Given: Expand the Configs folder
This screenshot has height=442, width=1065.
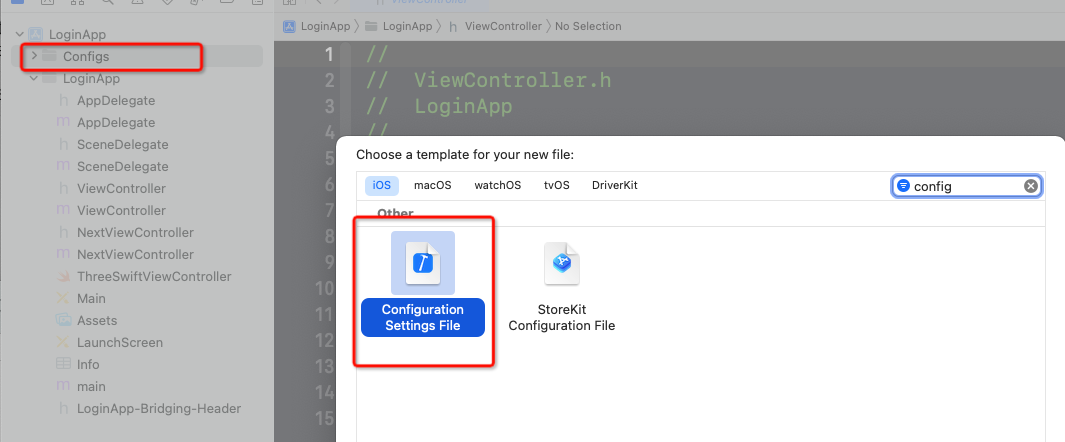Looking at the screenshot, I should pos(34,56).
